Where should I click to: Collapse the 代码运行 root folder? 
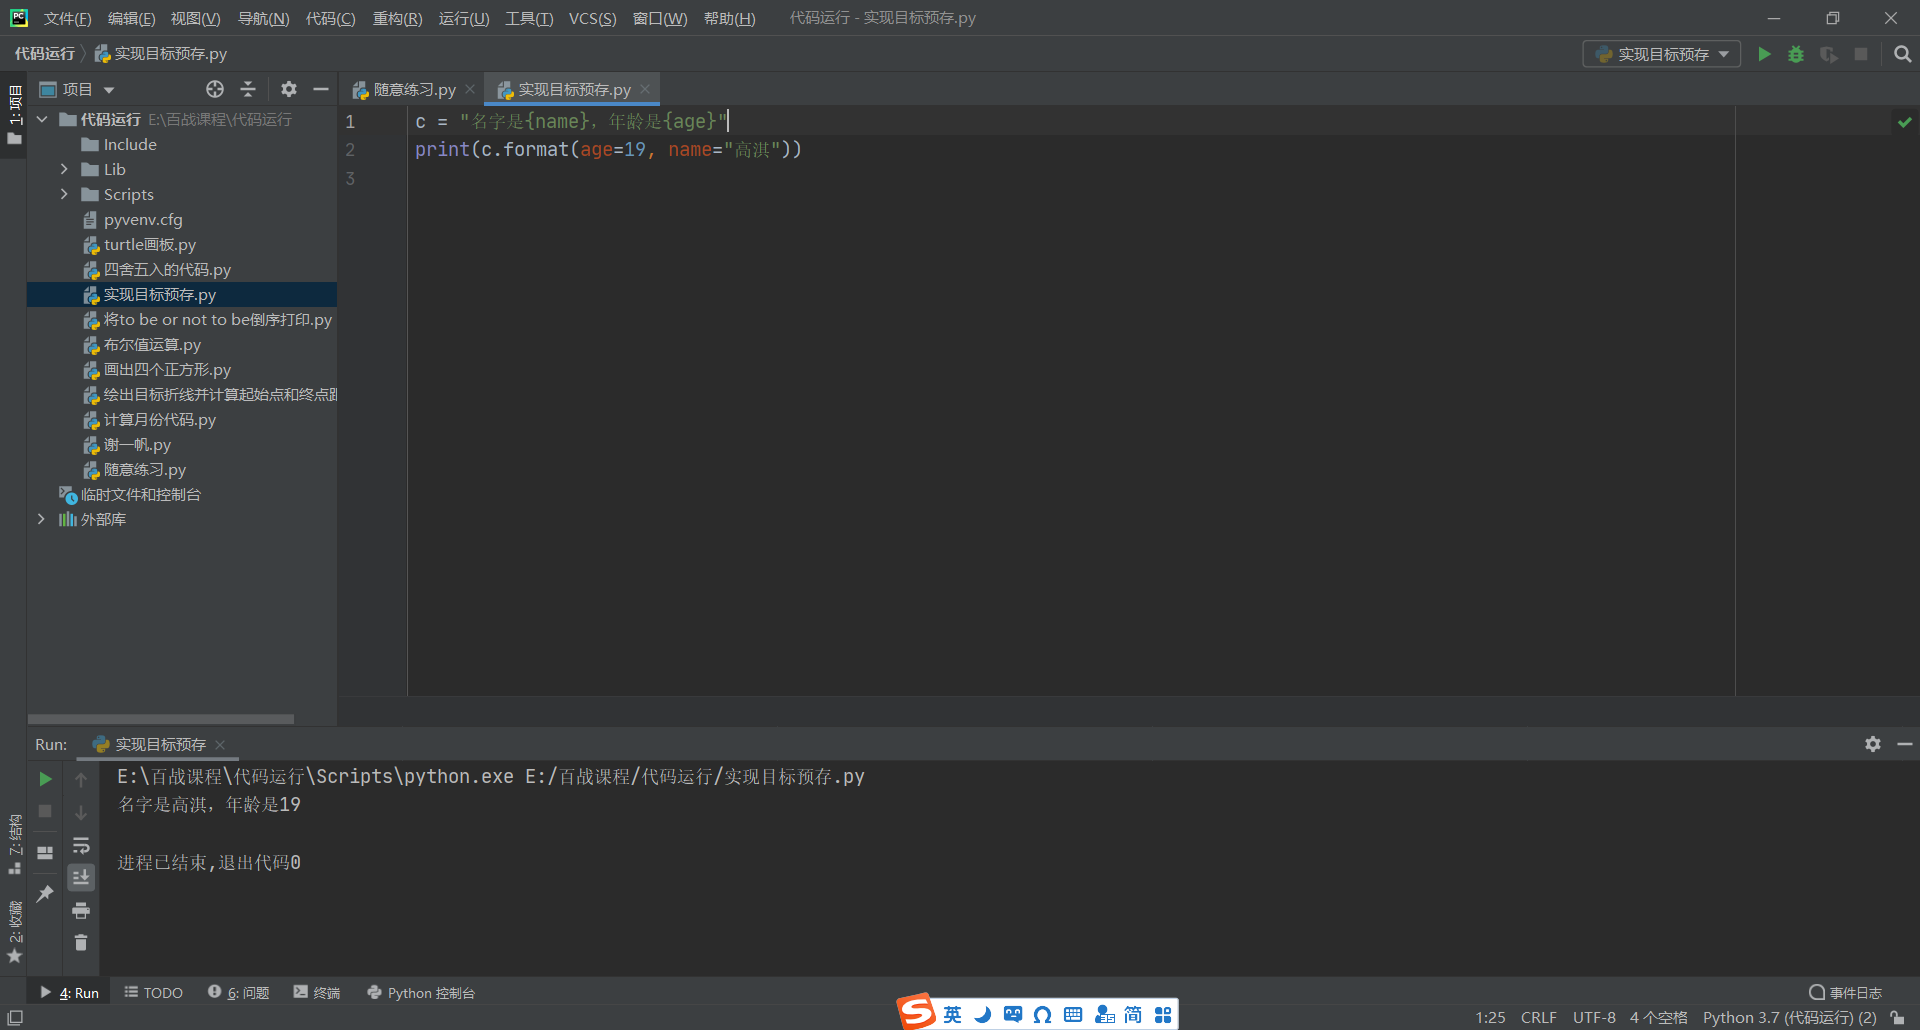click(x=42, y=119)
